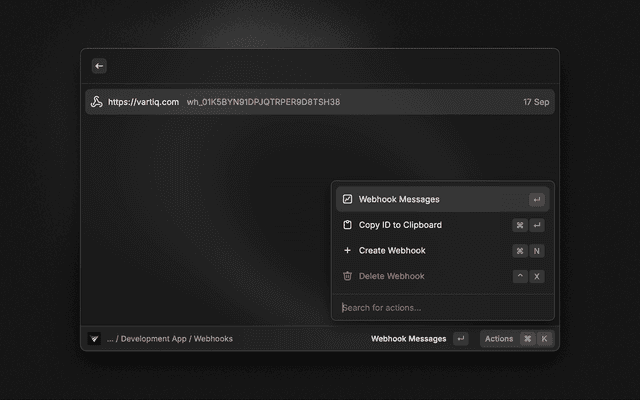Click the clipboard icon for Copy ID
Viewport: 640px width, 400px height.
tap(347, 225)
